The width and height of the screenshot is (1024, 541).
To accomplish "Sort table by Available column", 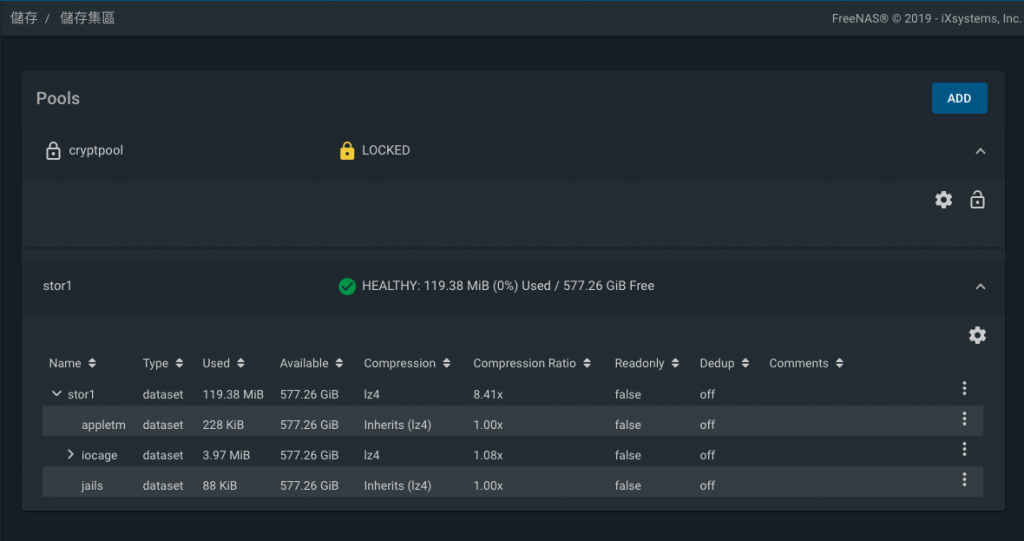I will click(312, 363).
